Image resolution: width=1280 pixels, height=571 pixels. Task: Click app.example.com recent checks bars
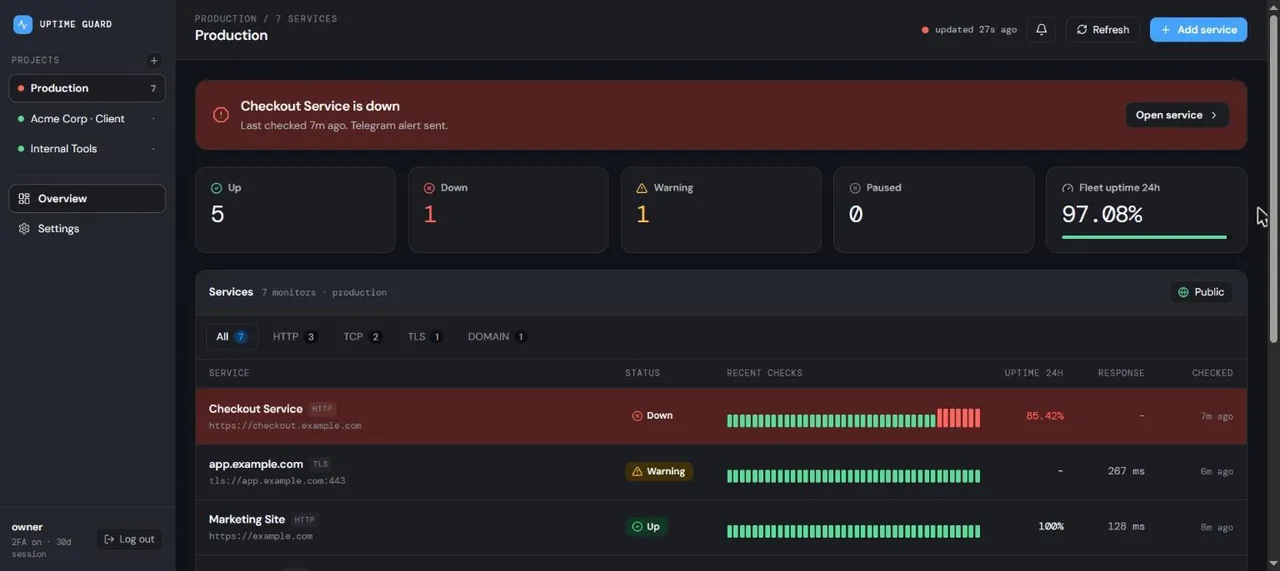coord(853,476)
